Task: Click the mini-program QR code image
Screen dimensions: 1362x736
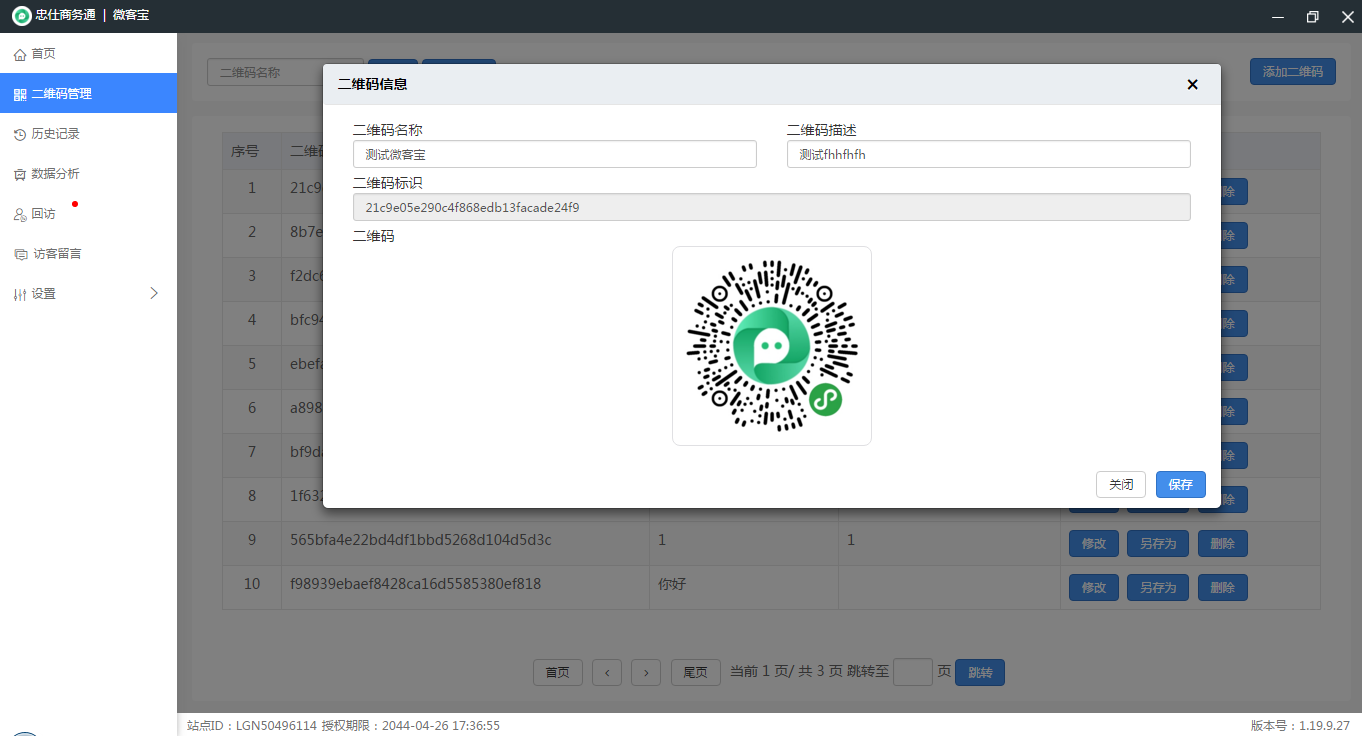Action: pos(772,346)
